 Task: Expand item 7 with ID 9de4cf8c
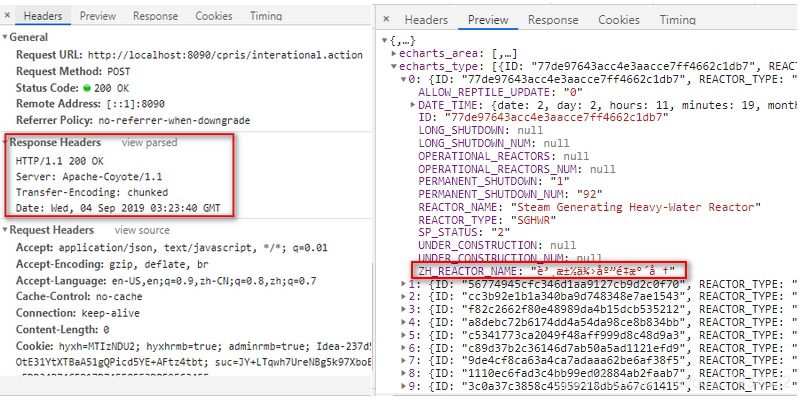[x=404, y=360]
